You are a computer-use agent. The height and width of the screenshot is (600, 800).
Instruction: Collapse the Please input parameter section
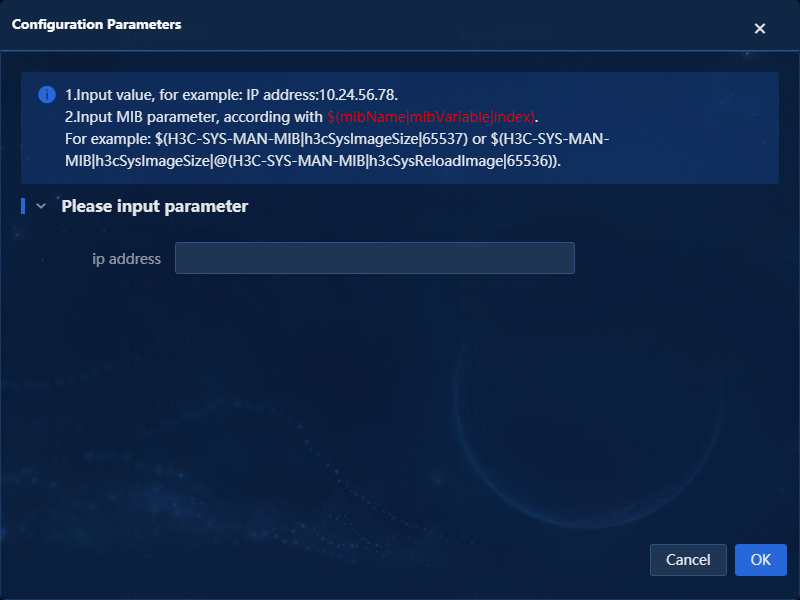(x=41, y=206)
